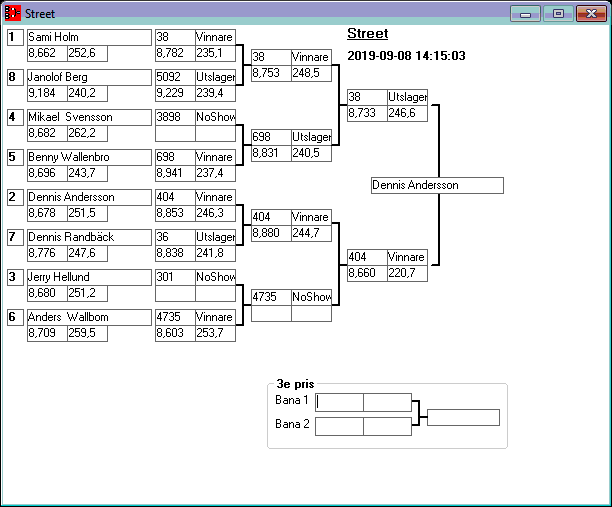Click the Street app icon in title bar
612x507 pixels.
point(12,14)
